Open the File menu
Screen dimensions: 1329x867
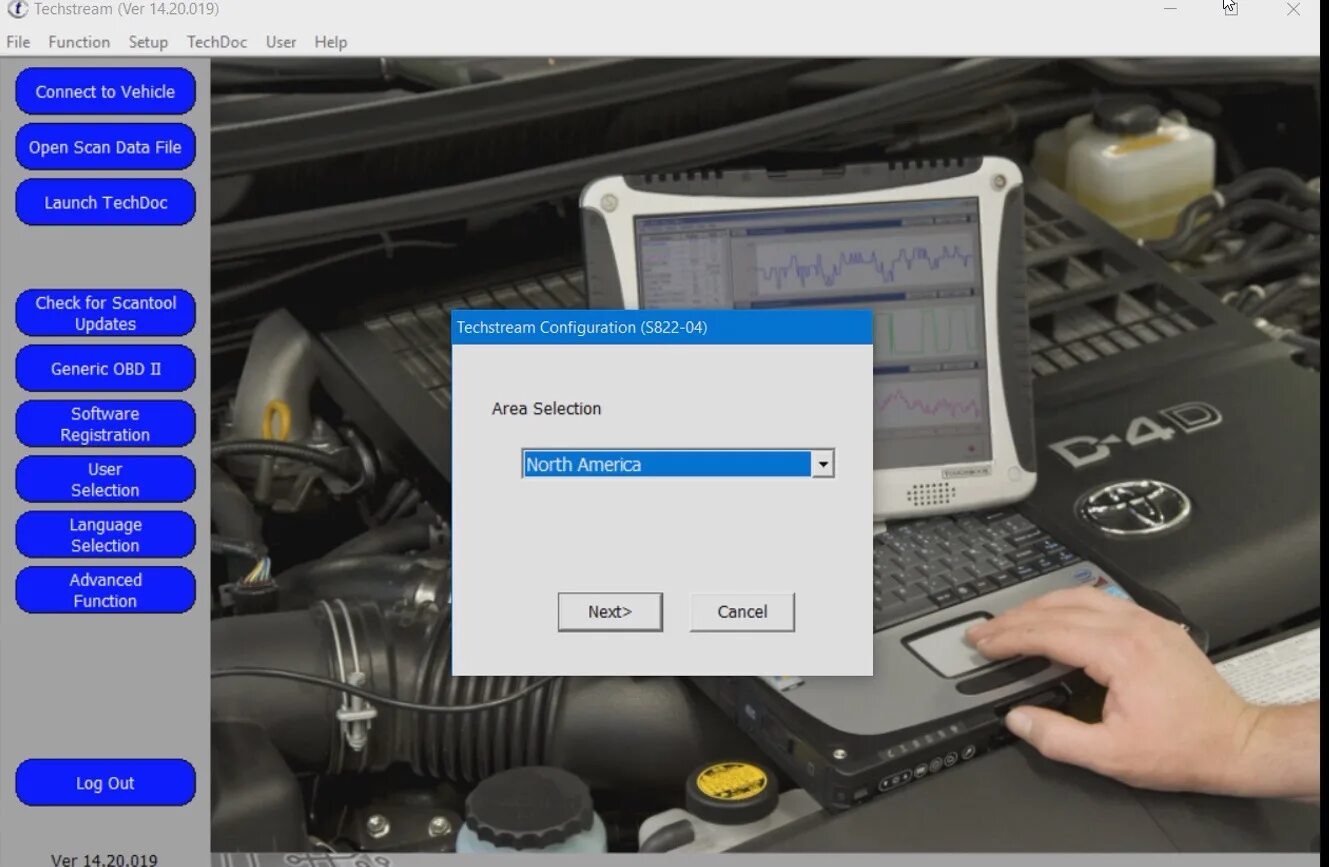click(18, 42)
